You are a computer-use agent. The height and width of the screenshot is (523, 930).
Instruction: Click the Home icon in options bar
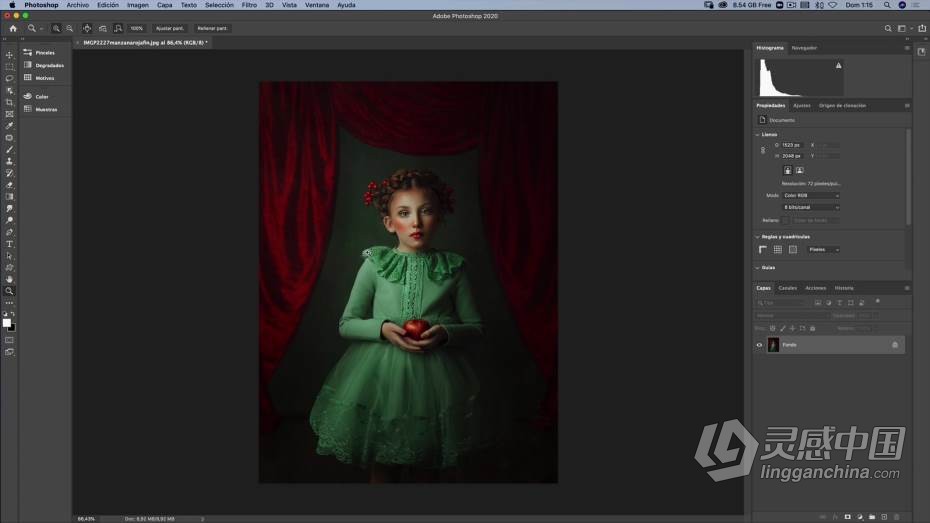[x=13, y=28]
